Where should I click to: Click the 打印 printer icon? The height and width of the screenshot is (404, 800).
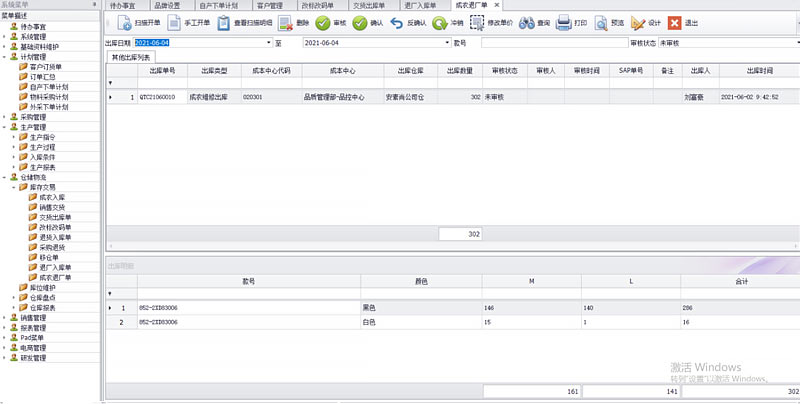(579, 22)
